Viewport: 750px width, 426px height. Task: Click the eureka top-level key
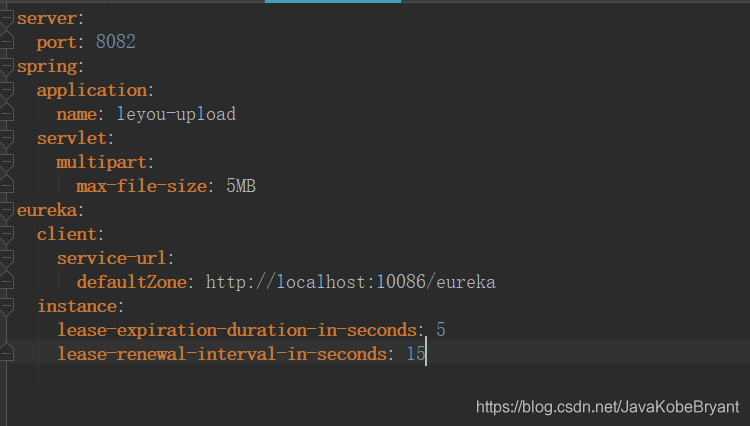pos(47,210)
